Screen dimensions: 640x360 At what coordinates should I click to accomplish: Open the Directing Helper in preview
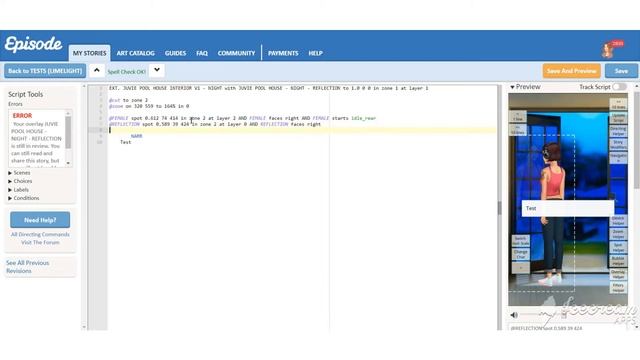coord(618,131)
